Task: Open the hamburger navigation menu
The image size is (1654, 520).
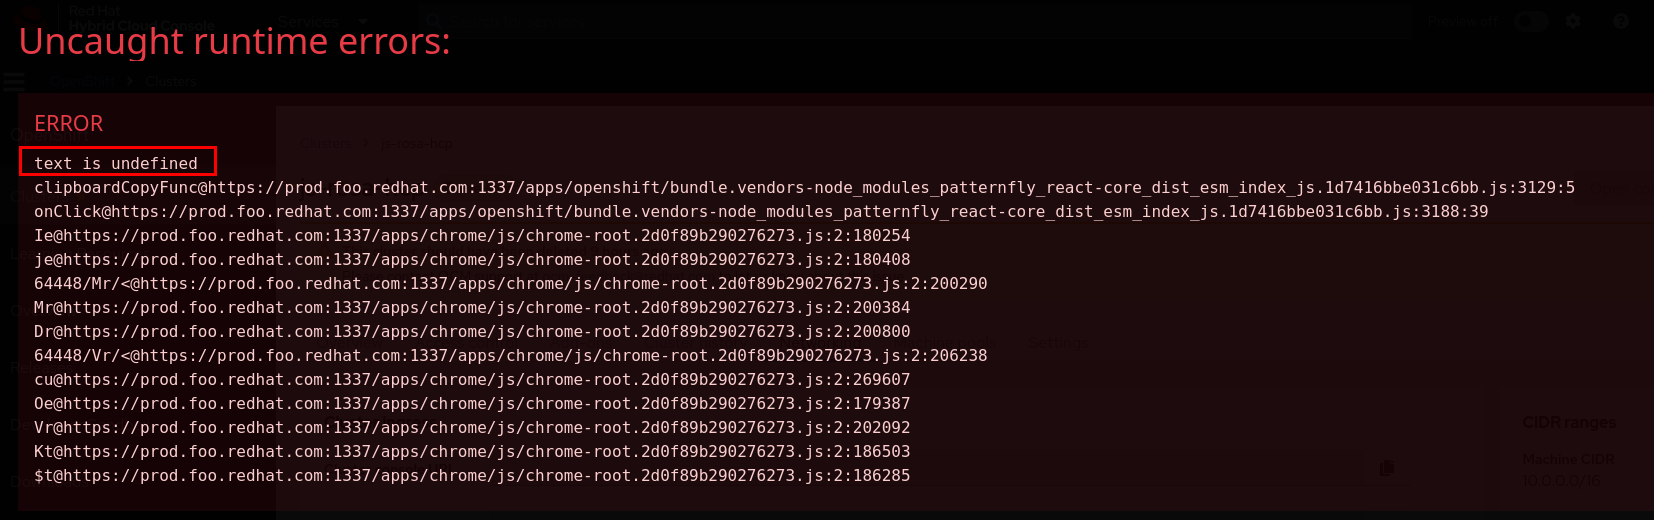Action: click(x=14, y=81)
